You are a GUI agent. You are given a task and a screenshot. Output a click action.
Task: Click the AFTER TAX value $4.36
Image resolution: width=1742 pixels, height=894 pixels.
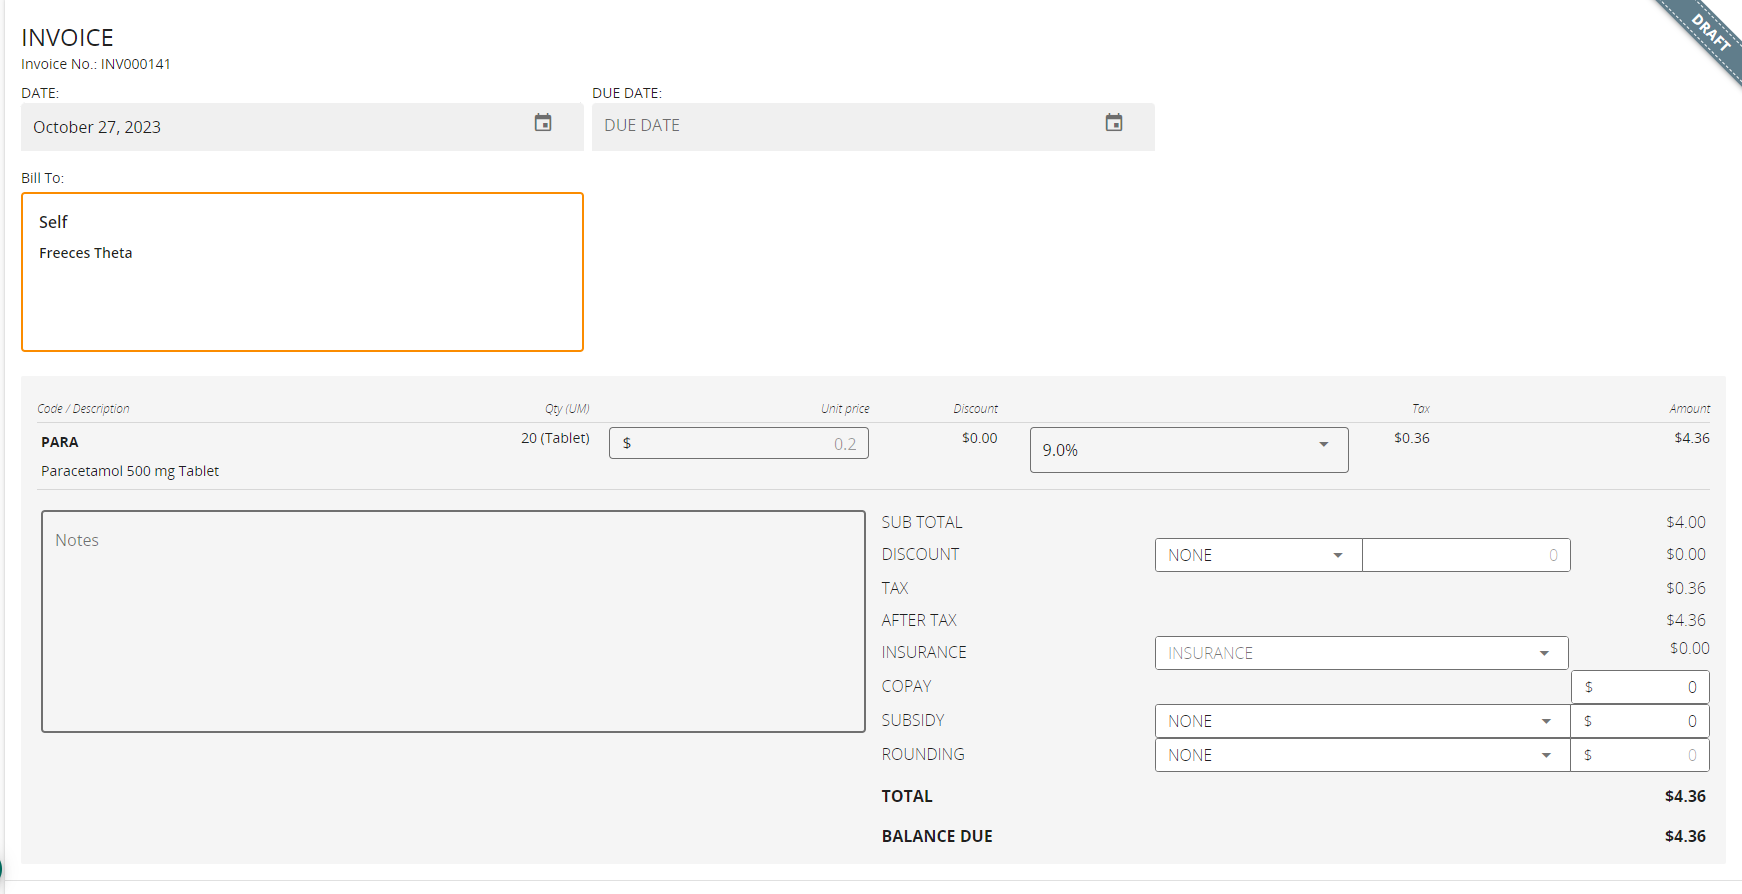[1686, 620]
